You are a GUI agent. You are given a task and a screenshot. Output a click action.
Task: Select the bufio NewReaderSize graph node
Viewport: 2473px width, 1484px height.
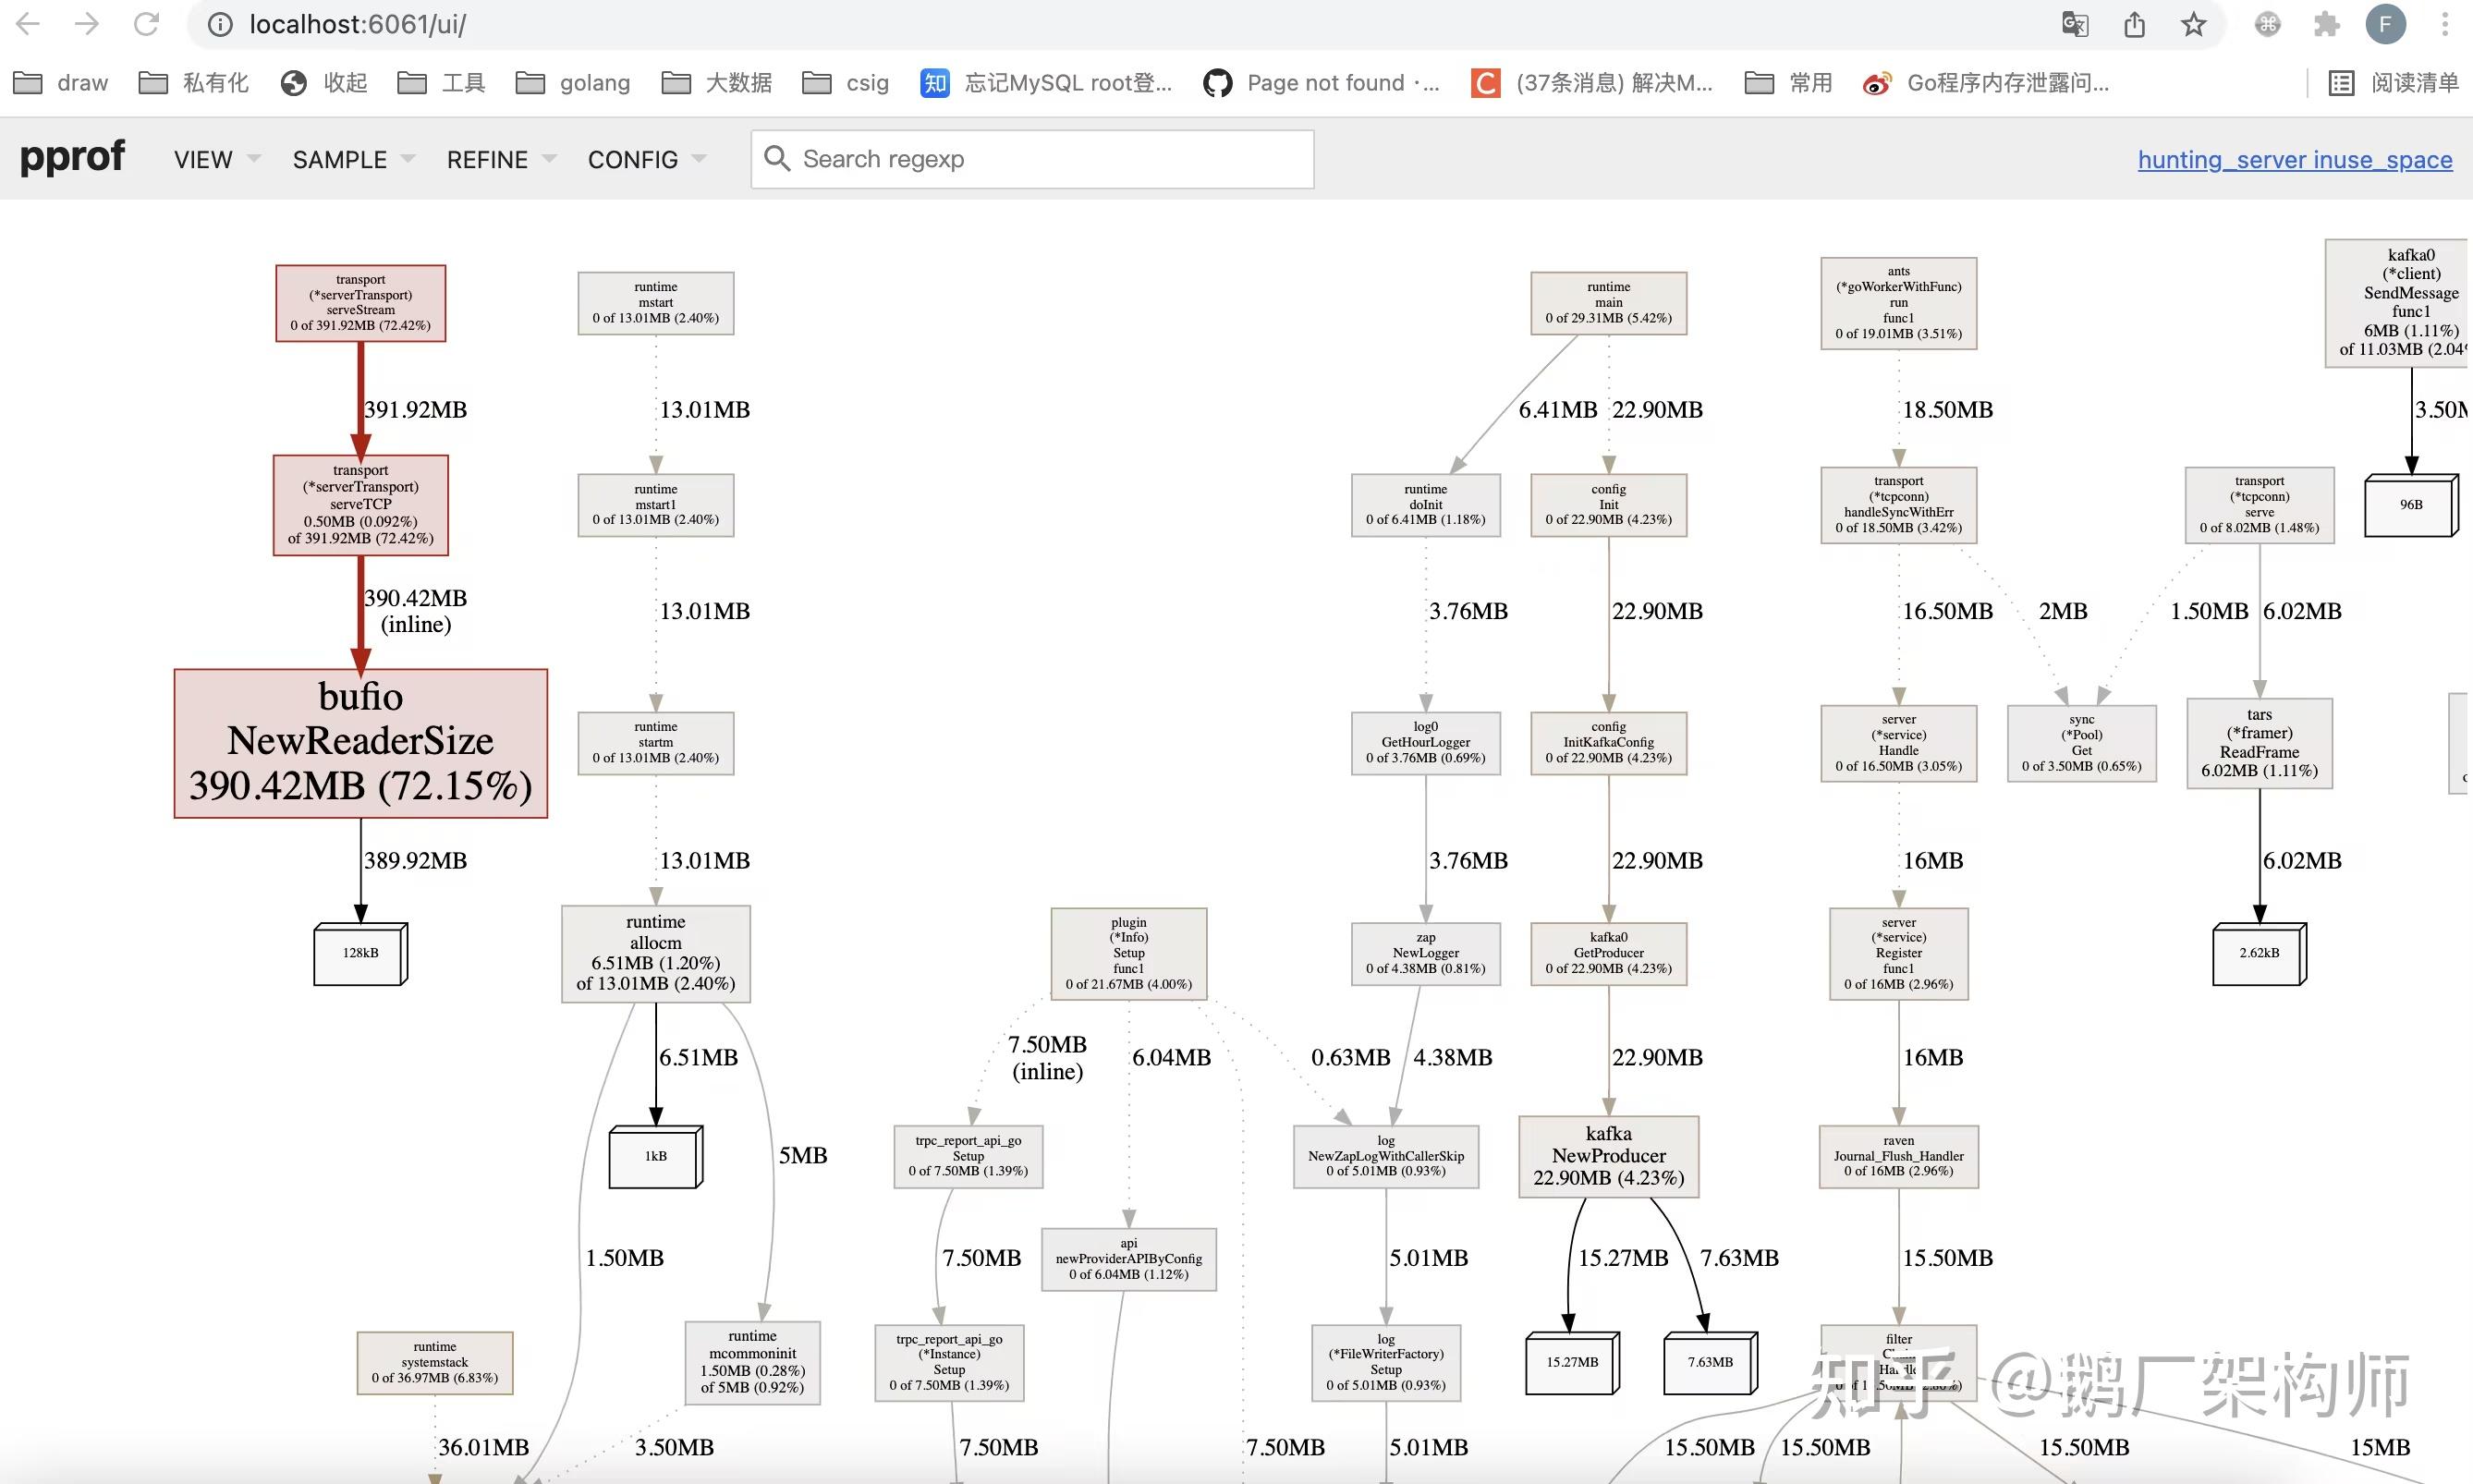pyautogui.click(x=360, y=743)
